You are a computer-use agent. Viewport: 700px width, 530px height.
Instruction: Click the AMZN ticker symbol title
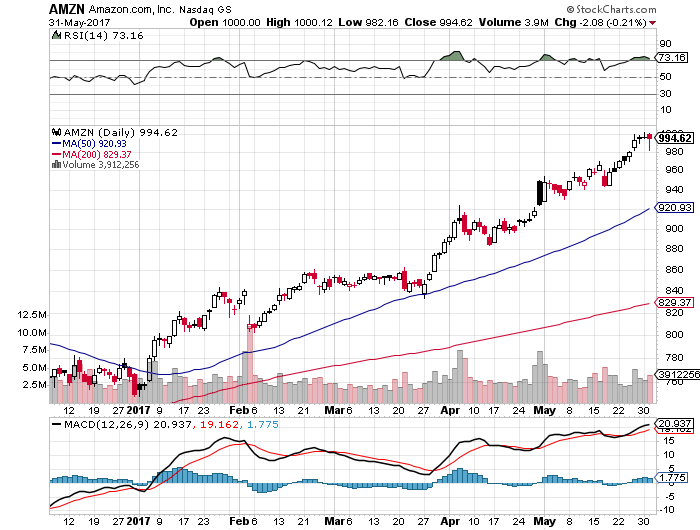point(72,8)
